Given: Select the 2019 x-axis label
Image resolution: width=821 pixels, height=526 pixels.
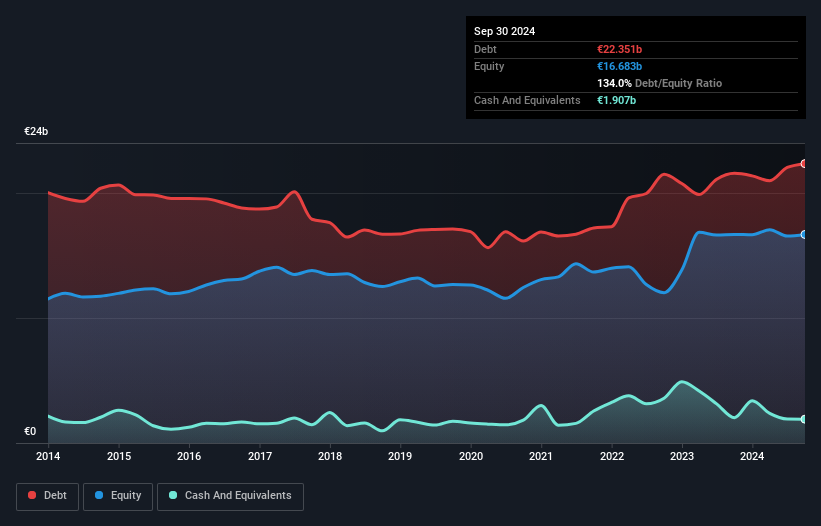Looking at the screenshot, I should click(x=400, y=456).
